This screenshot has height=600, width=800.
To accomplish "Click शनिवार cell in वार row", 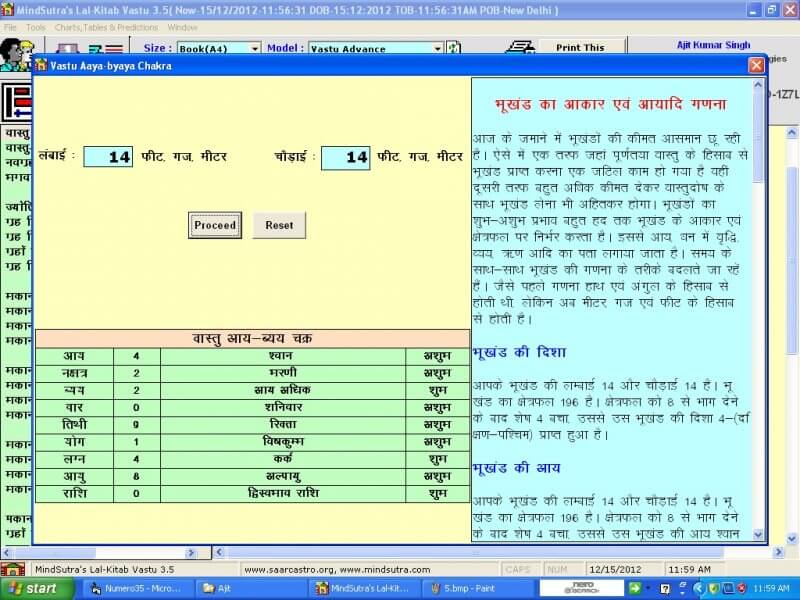I will click(x=283, y=407).
